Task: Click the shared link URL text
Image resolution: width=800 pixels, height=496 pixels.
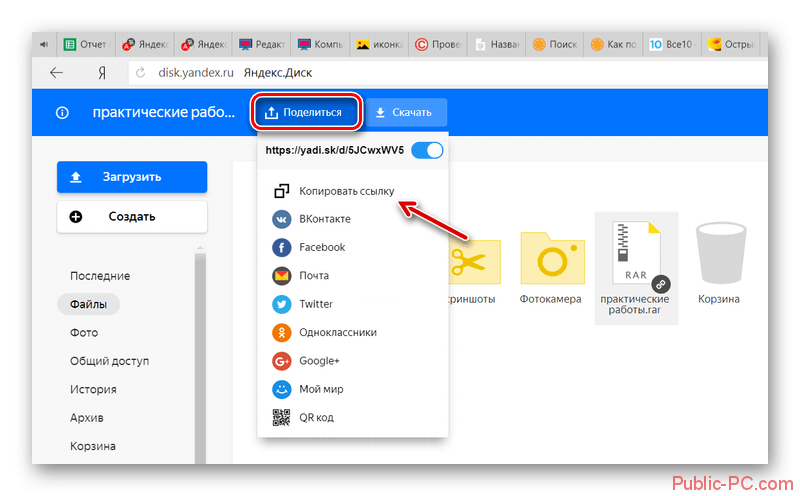Action: coord(335,151)
